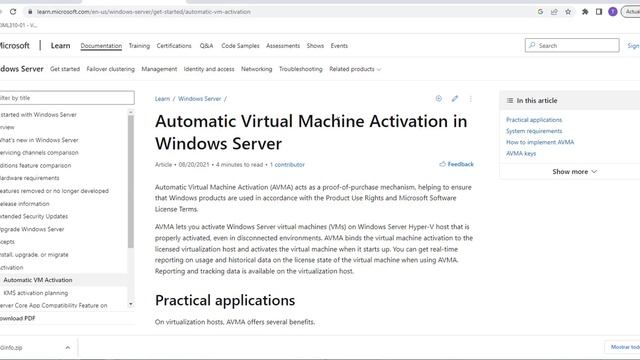Click the share page icon in address bar

[x=554, y=12]
